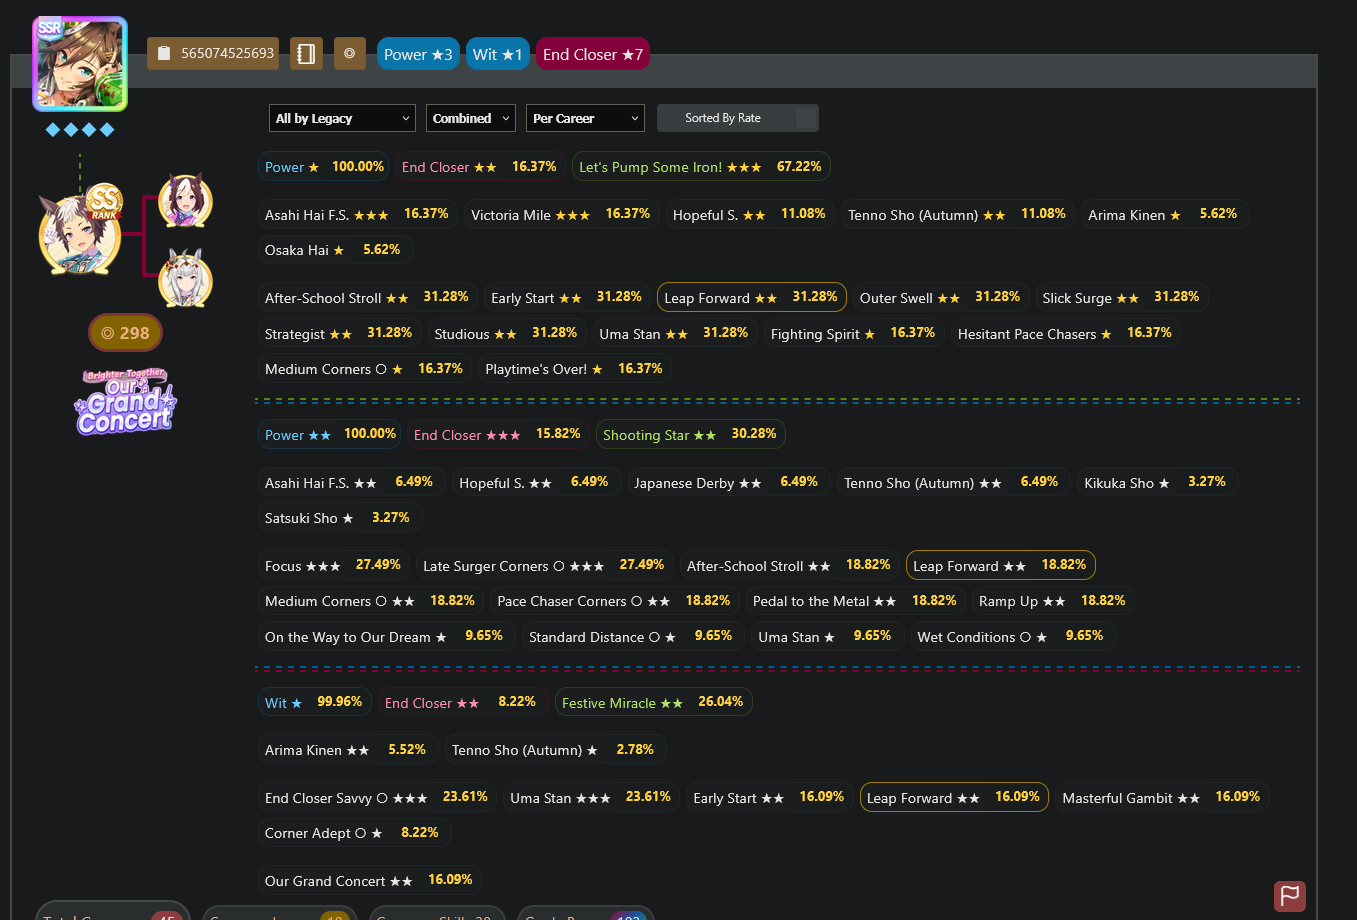Select the End Closer ★★ 16.37% chip

(479, 167)
